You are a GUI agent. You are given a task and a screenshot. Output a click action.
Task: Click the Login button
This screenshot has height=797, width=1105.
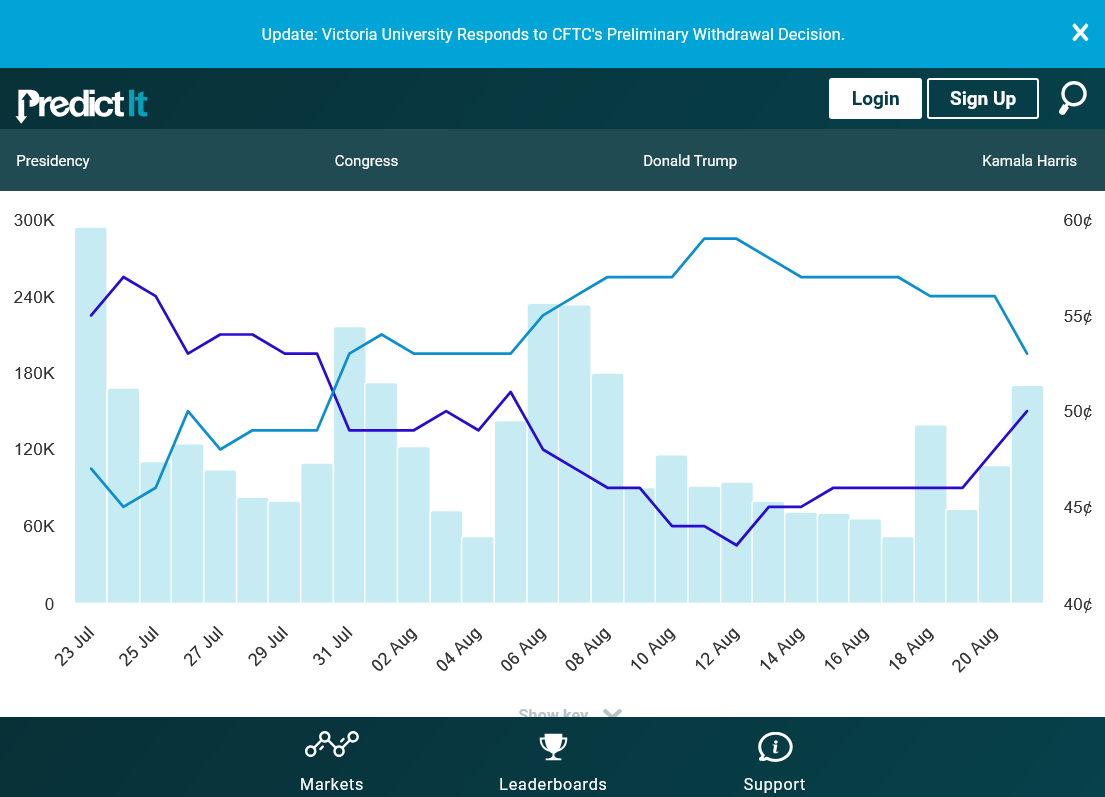coord(875,98)
